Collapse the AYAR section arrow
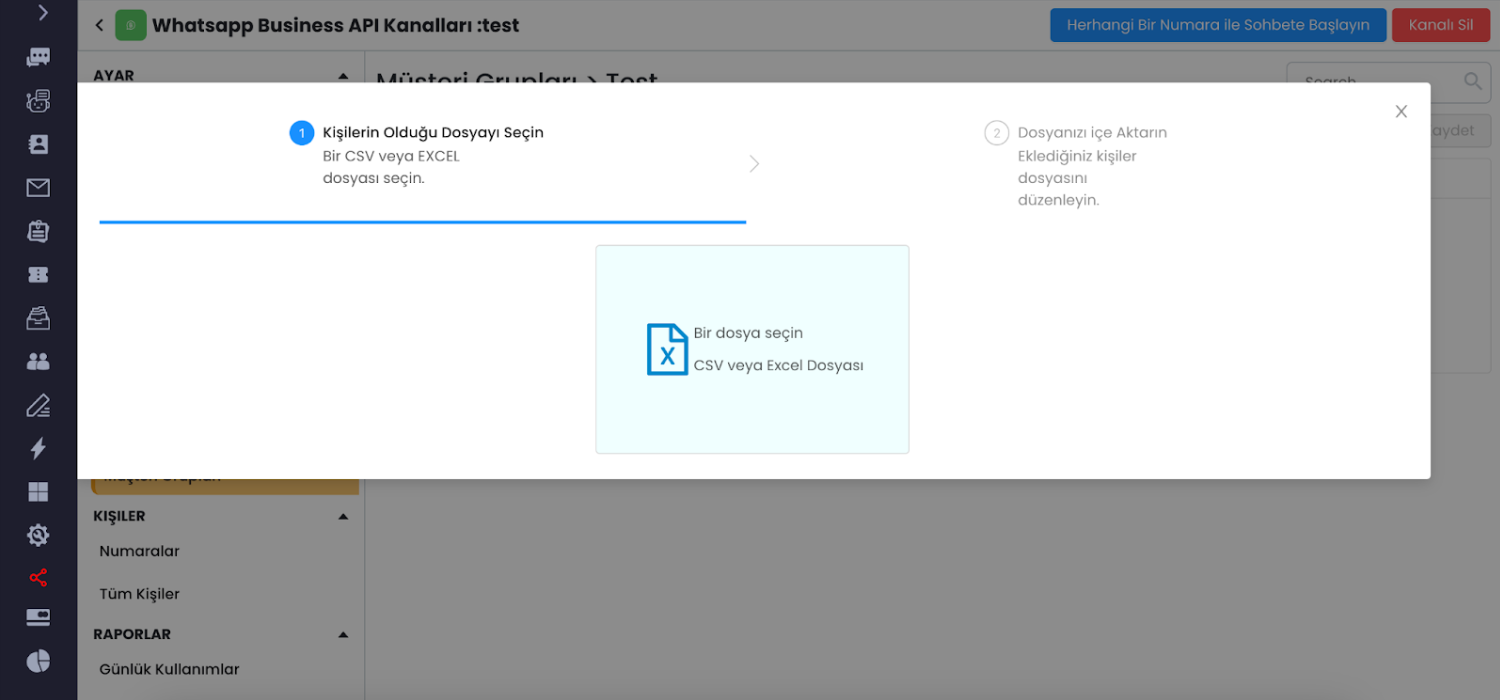This screenshot has width=1500, height=700. pos(343,76)
